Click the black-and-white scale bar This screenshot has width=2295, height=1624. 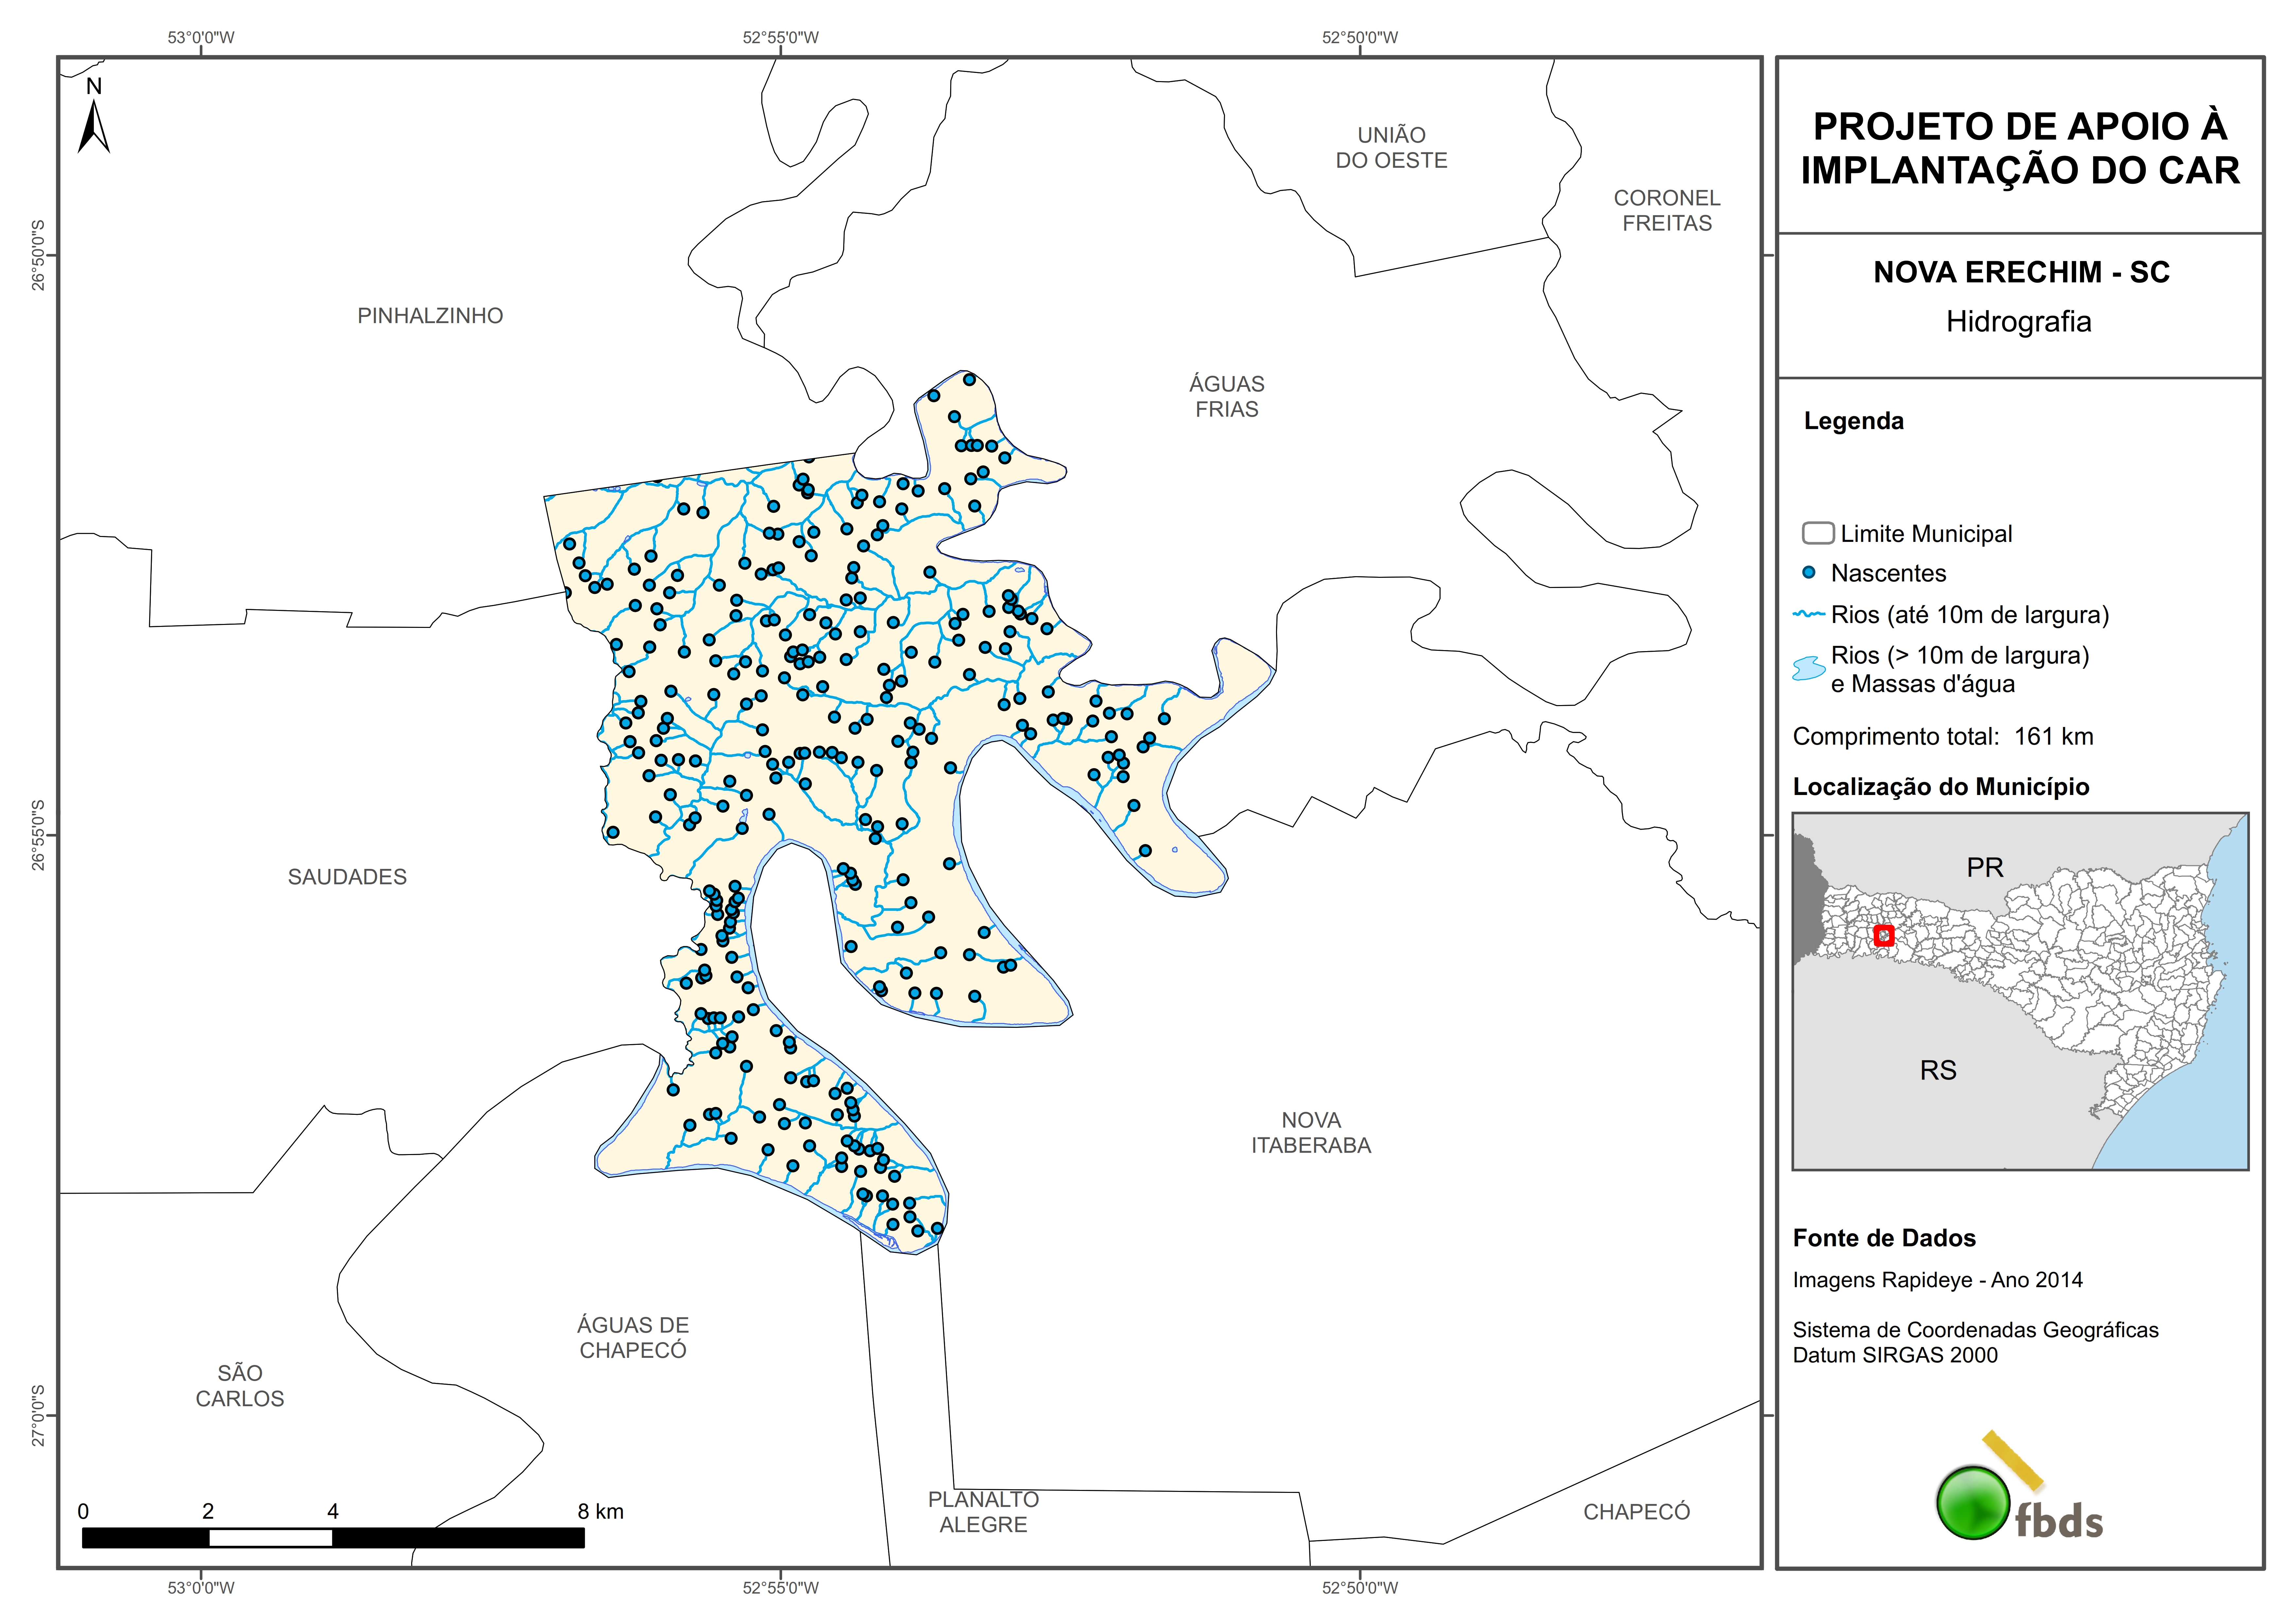(x=333, y=1538)
